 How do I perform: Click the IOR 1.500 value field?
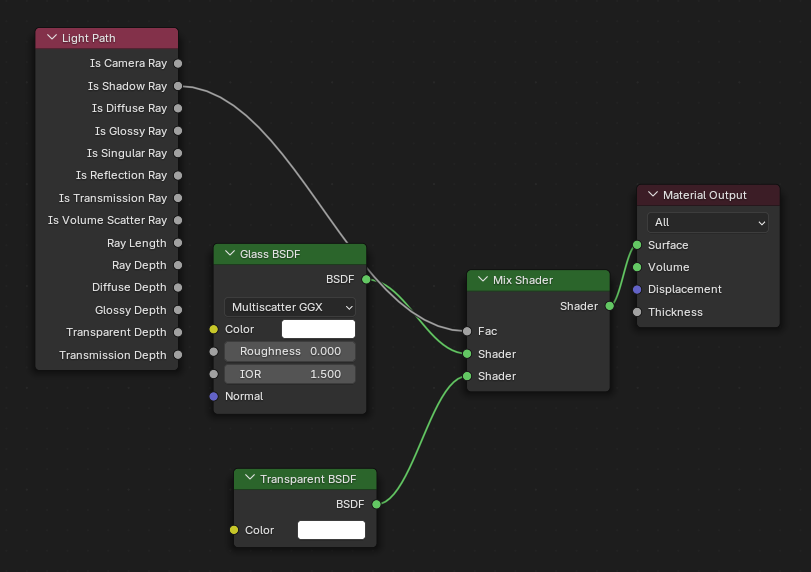pyautogui.click(x=290, y=374)
